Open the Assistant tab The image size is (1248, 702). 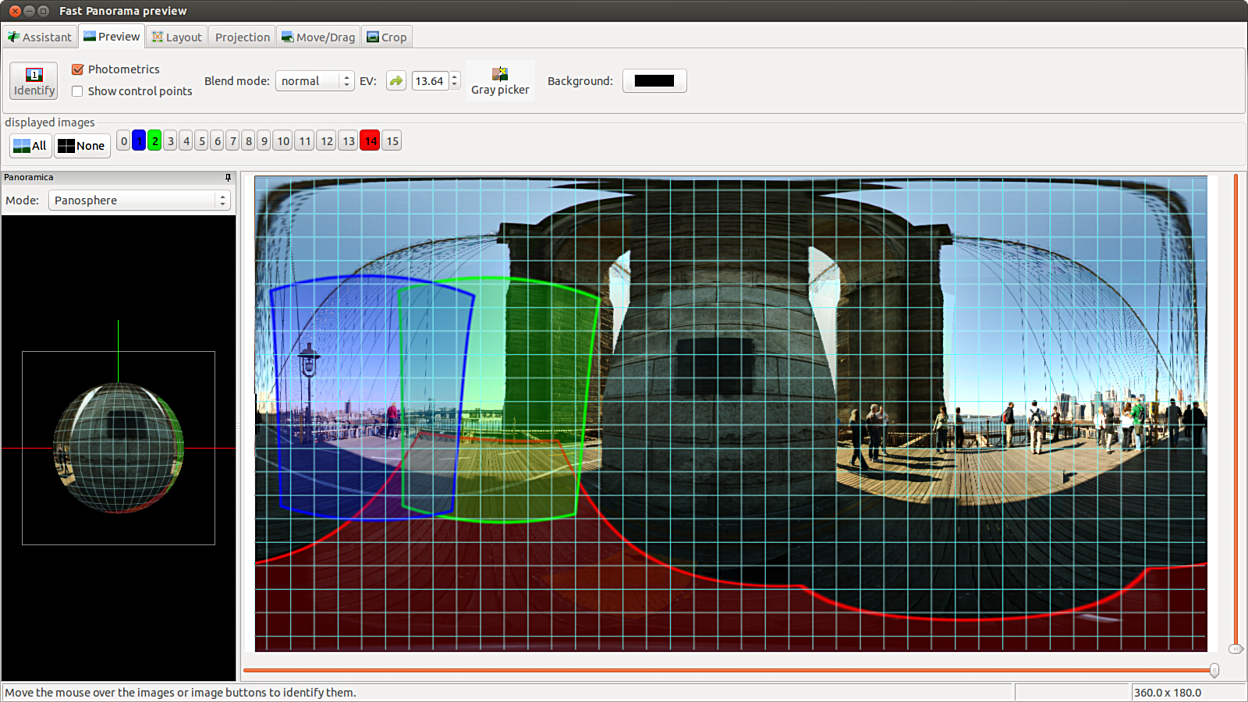point(40,37)
